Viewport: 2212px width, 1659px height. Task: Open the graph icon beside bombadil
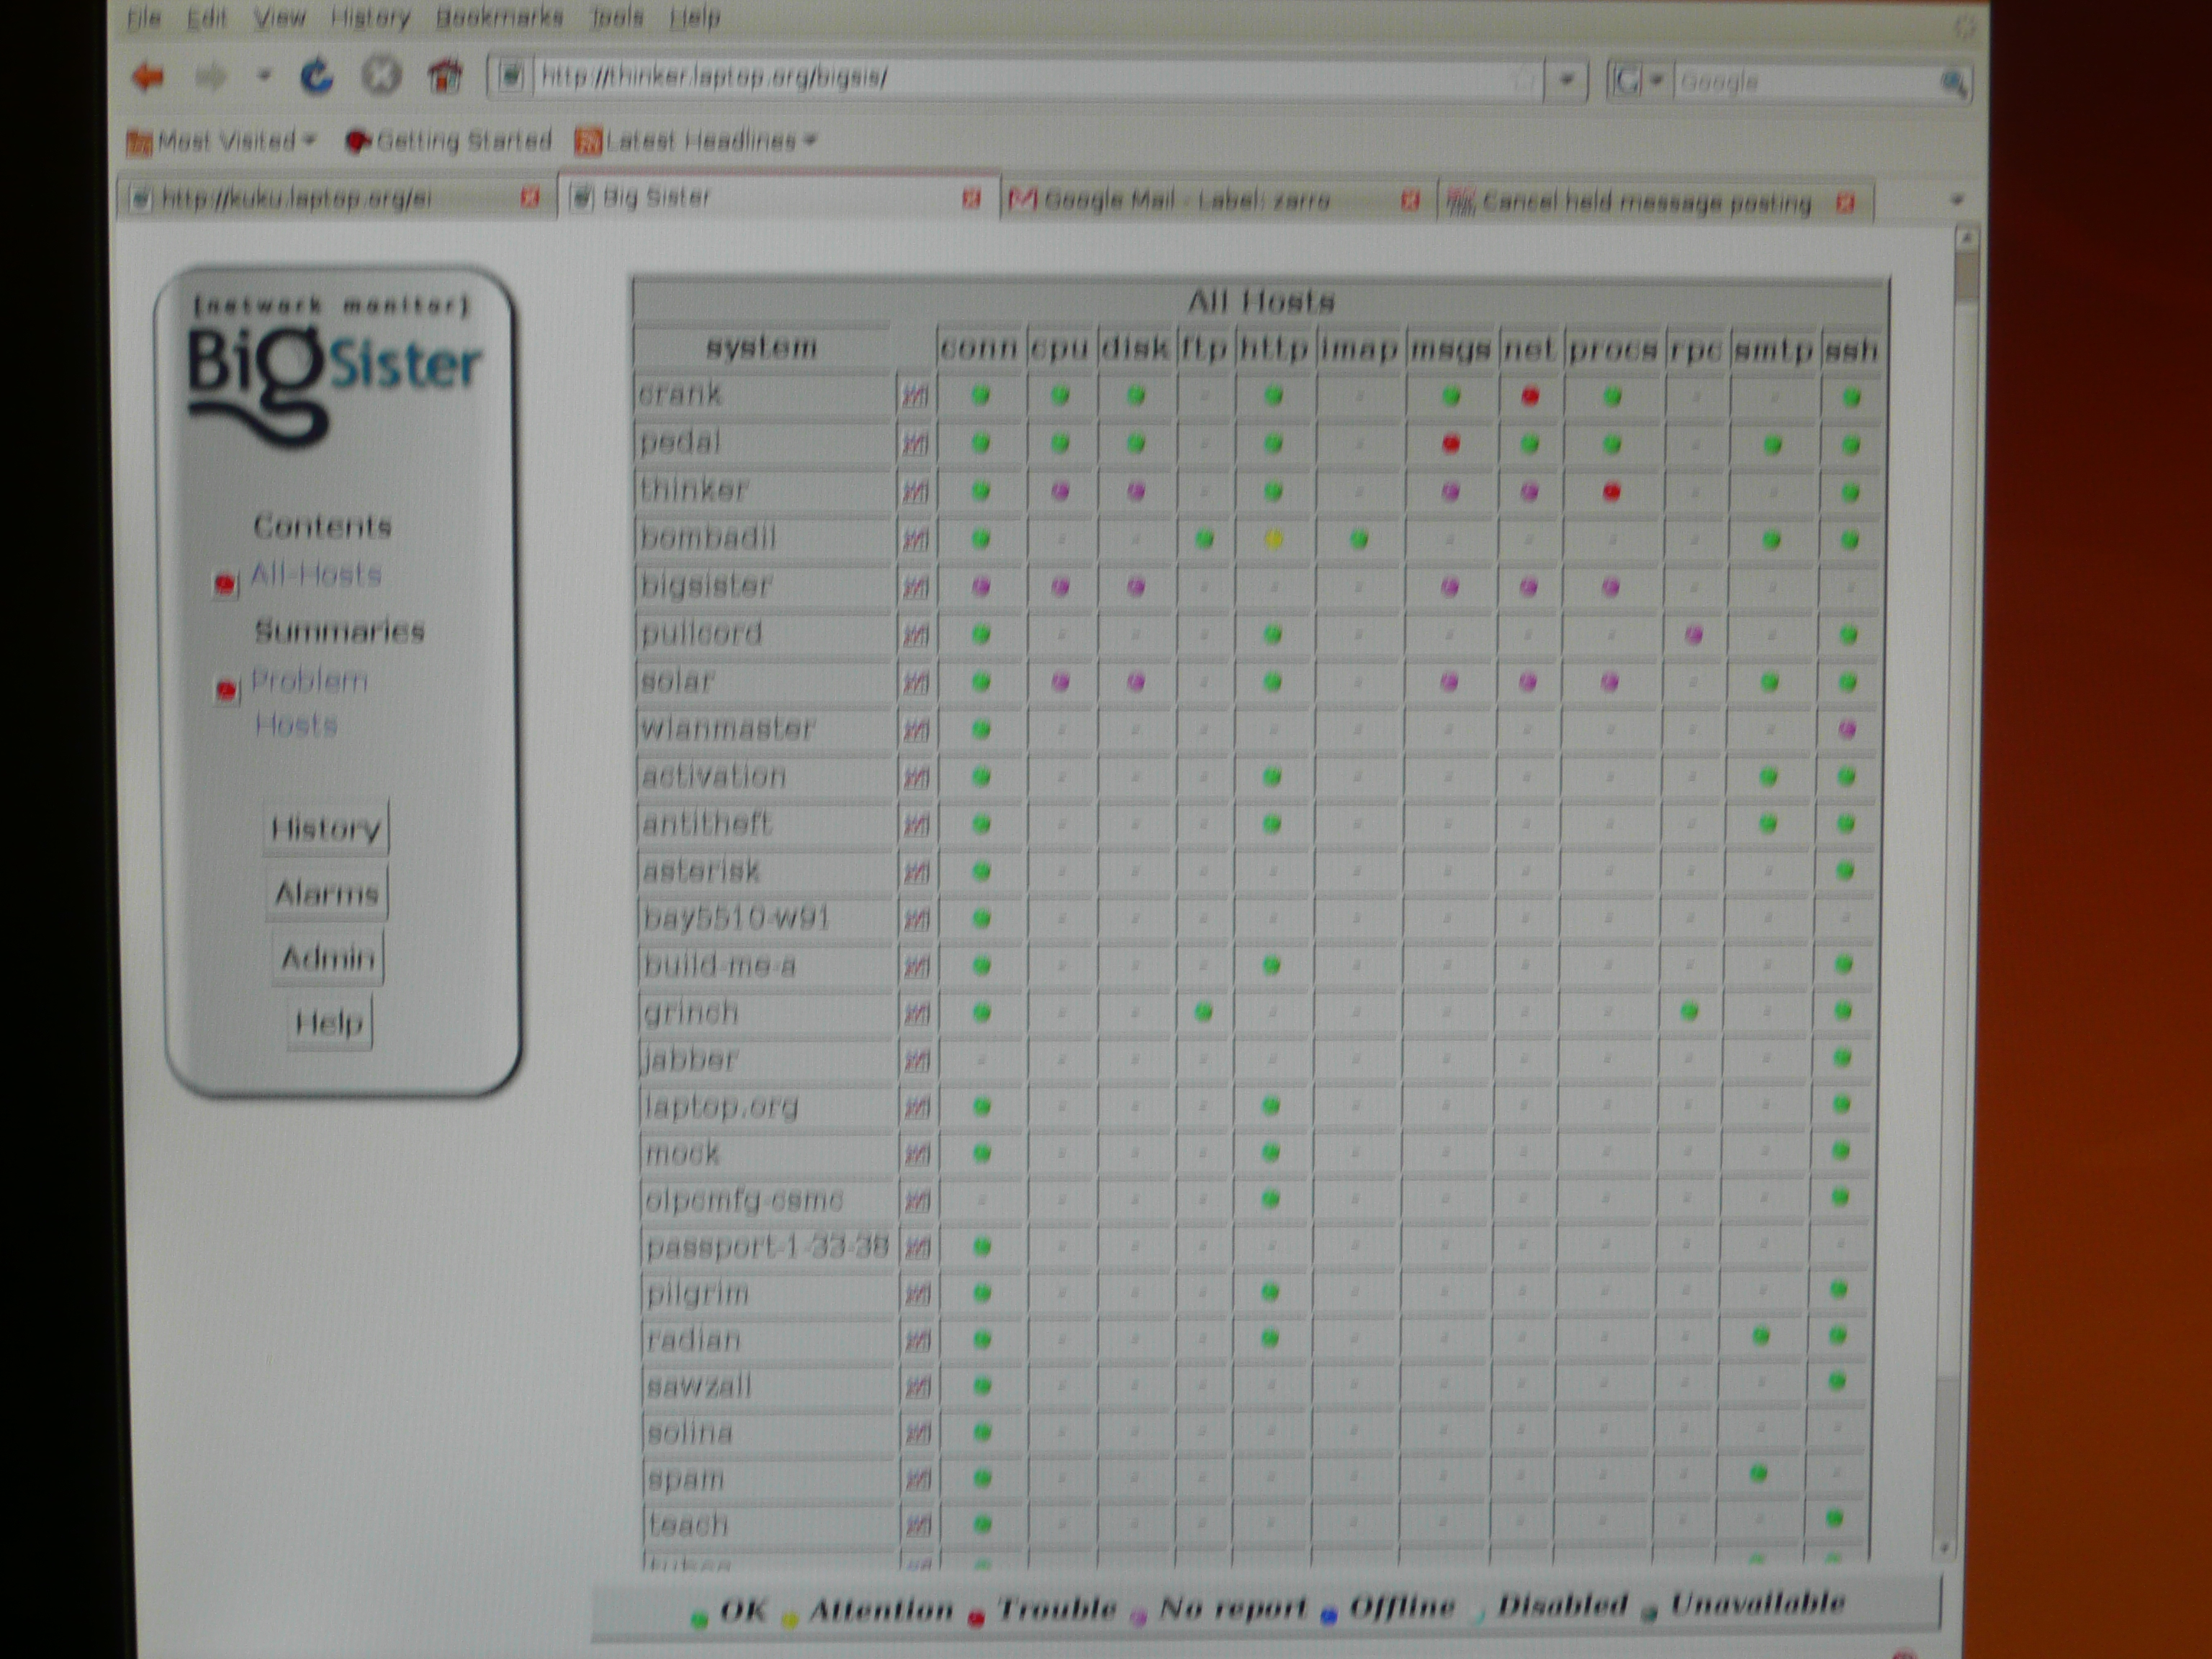coord(915,540)
